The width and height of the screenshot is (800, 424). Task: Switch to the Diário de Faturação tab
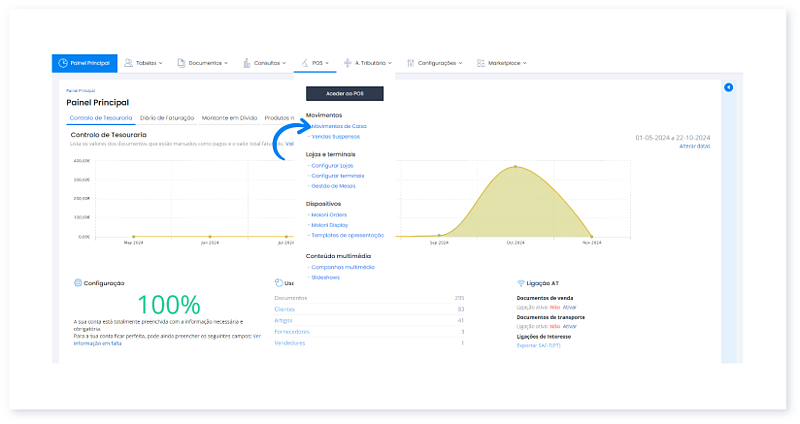click(x=167, y=117)
